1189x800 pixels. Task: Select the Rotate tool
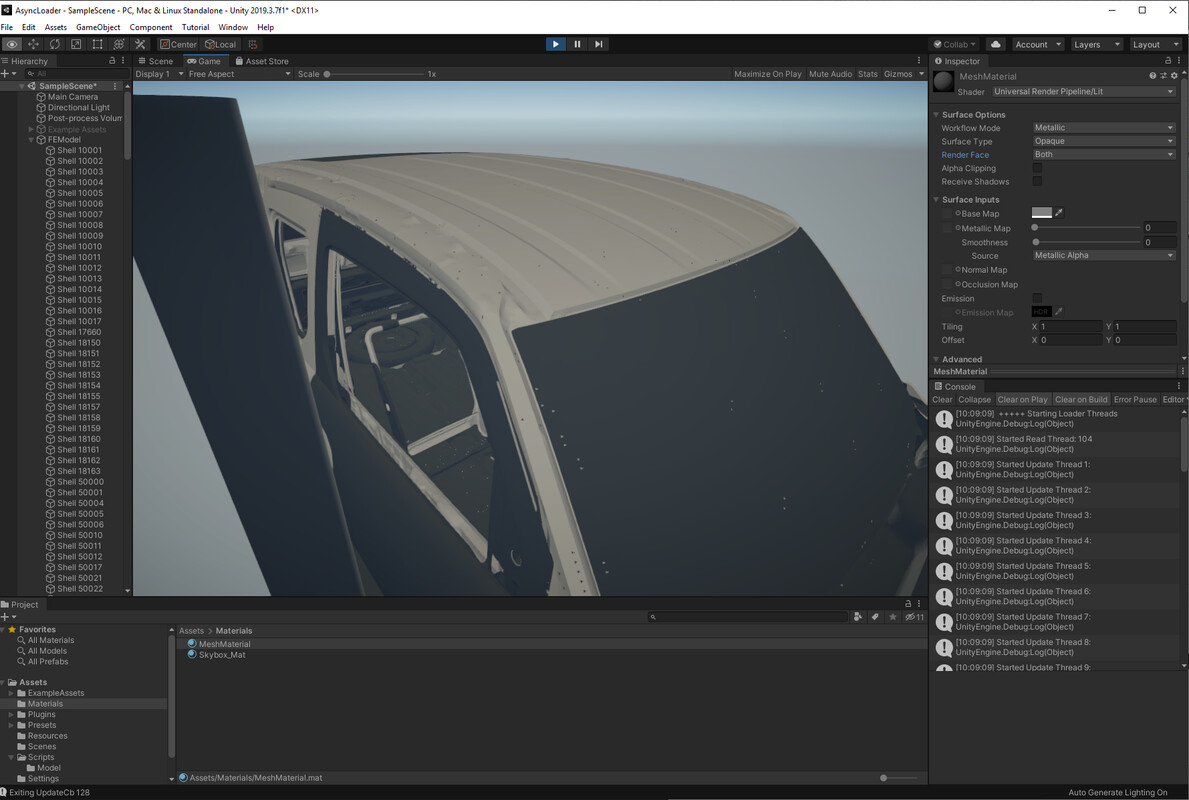point(54,44)
